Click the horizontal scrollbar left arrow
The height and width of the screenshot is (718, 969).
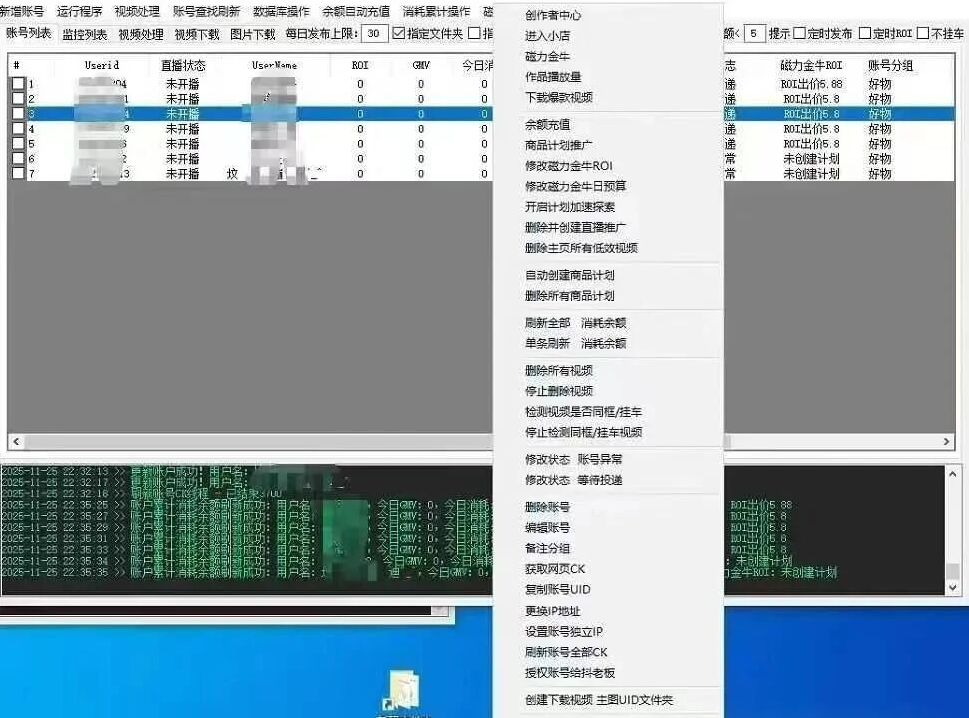coord(16,442)
